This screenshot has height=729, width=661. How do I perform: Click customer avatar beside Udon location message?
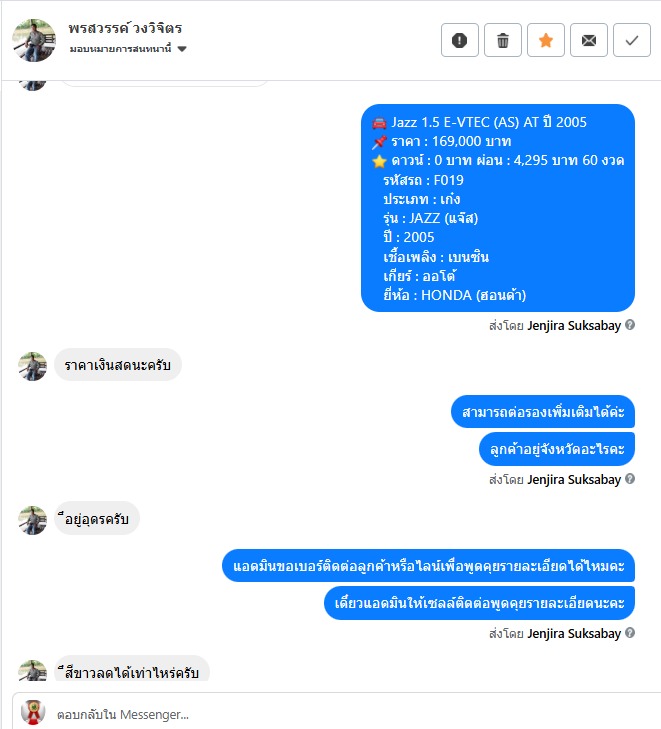[x=33, y=520]
